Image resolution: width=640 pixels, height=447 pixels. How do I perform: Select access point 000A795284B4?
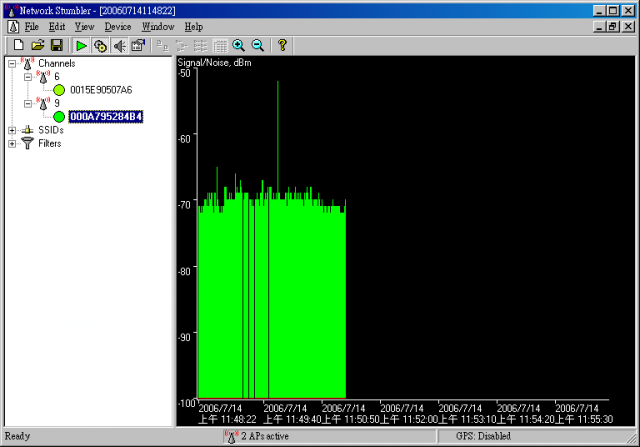click(106, 117)
